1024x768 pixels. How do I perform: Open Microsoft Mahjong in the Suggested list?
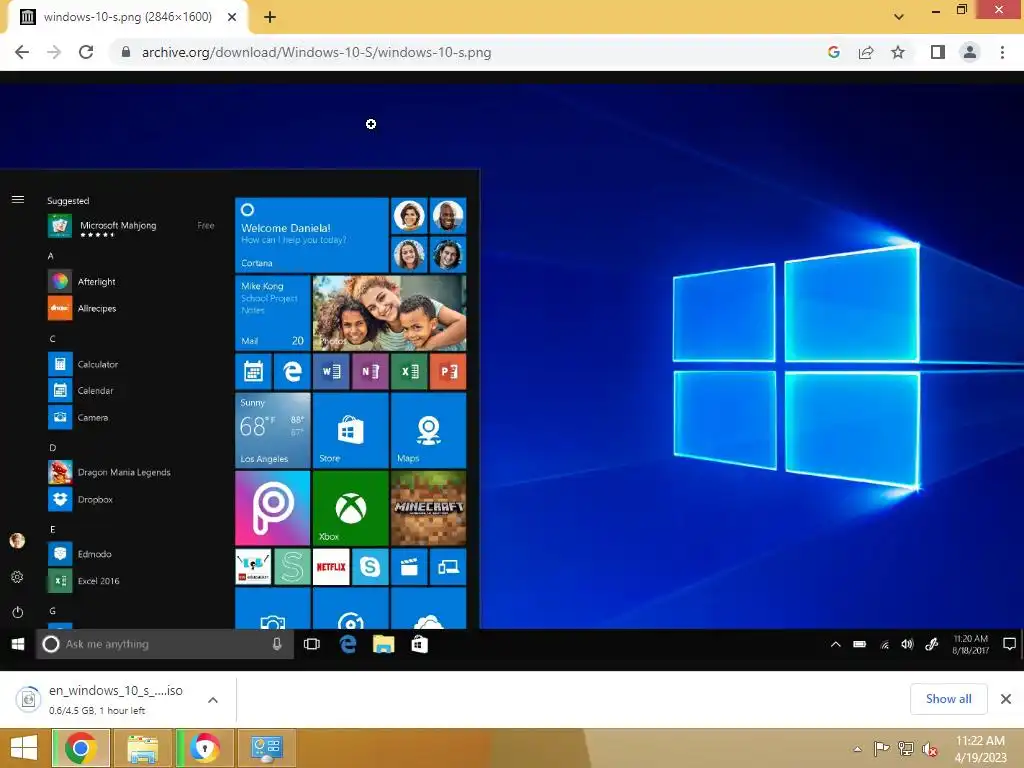pos(131,226)
